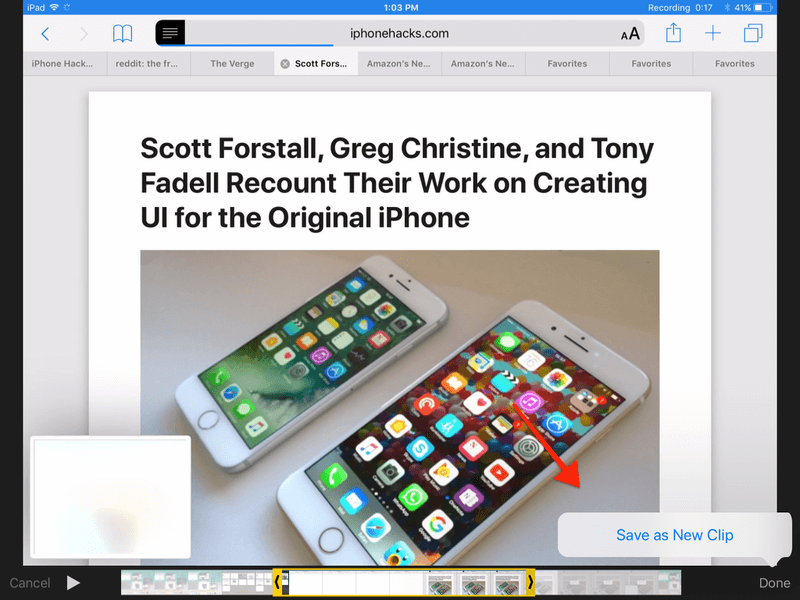Click the left yellow trim handle

click(x=277, y=582)
